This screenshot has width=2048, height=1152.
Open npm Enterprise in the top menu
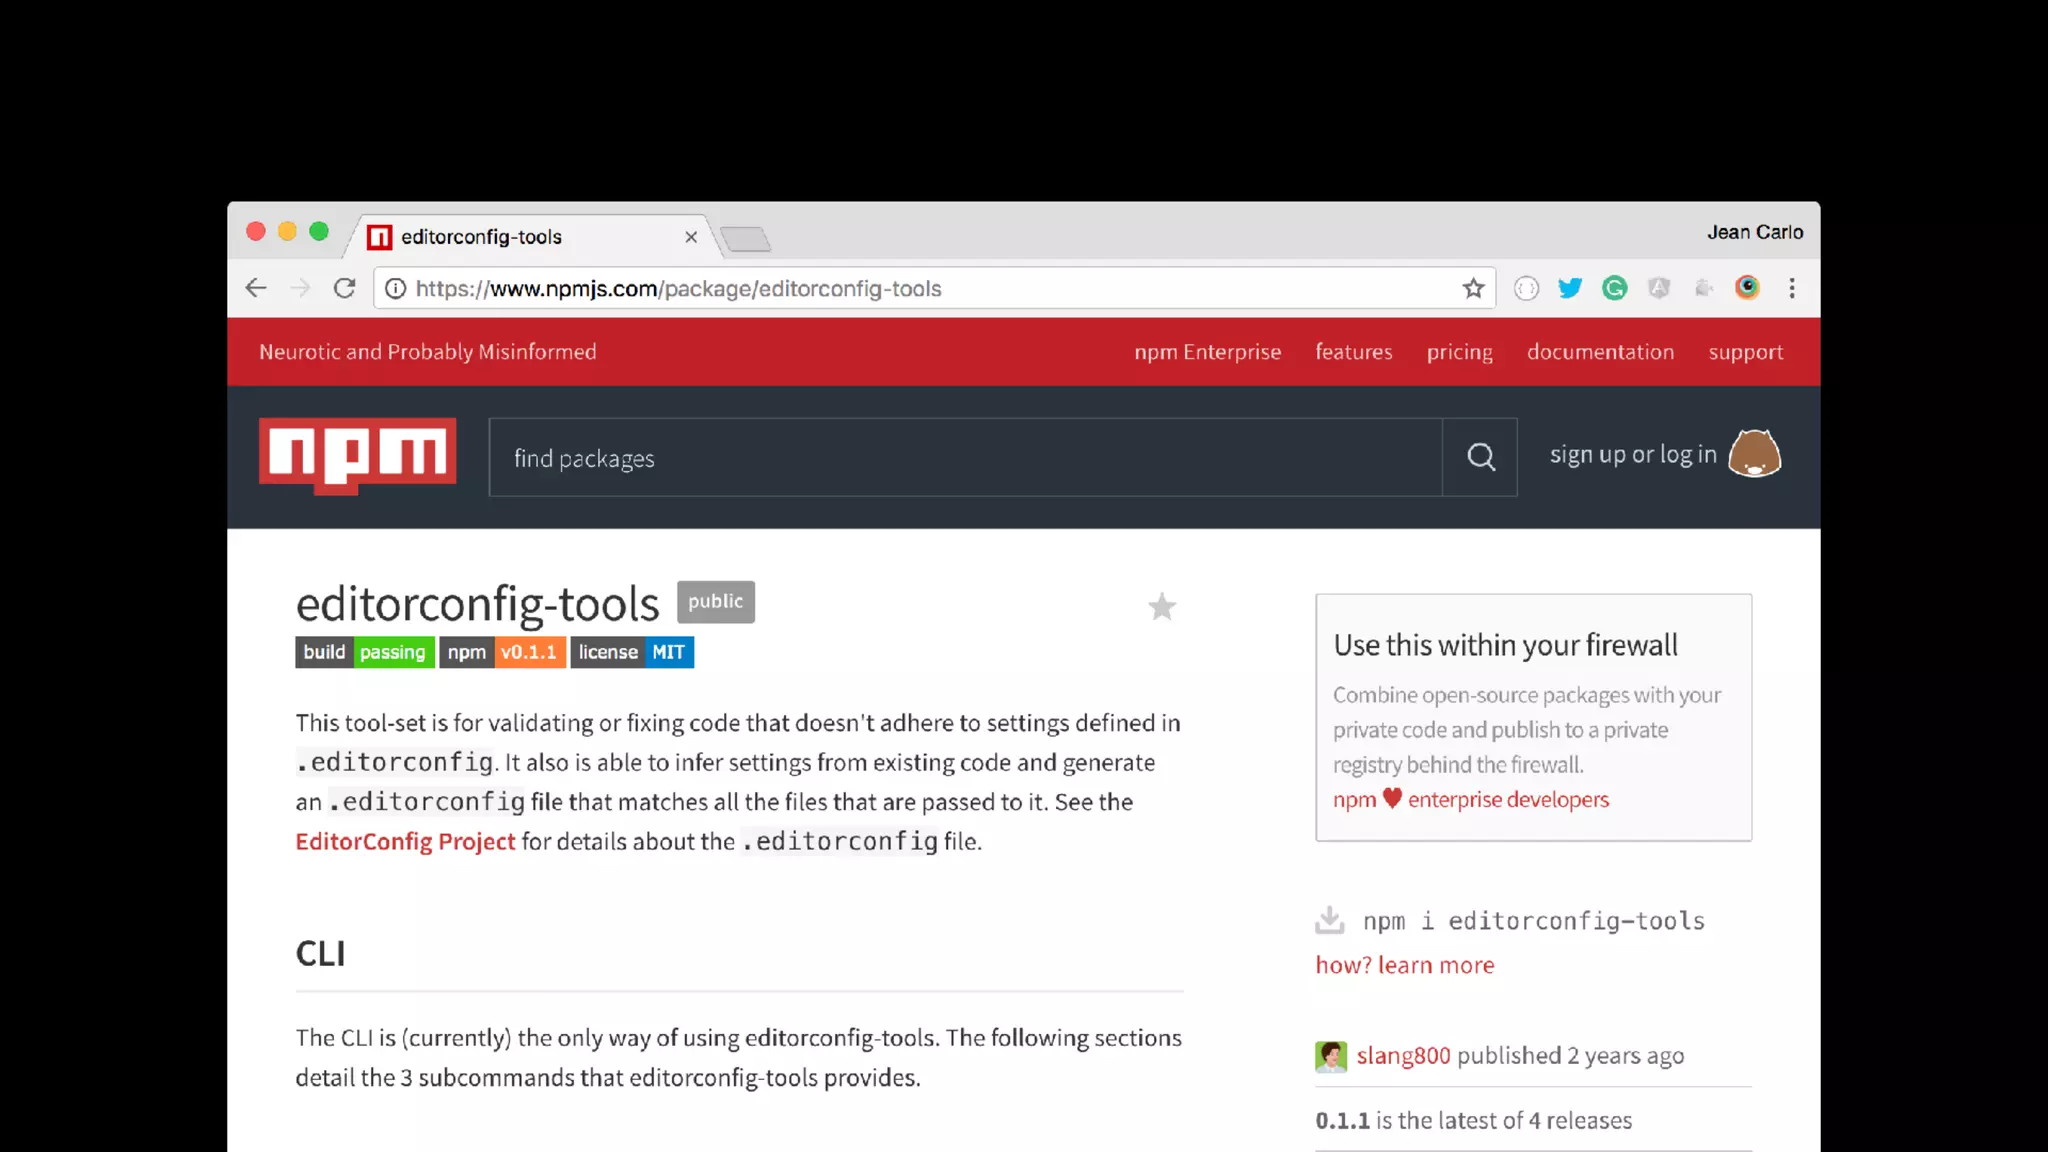point(1207,352)
